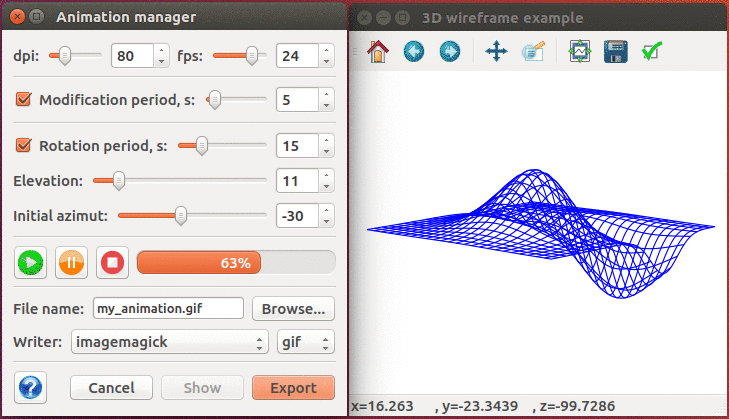The image size is (729, 419).
Task: Click the Modification period field showing 5
Action: coord(298,100)
